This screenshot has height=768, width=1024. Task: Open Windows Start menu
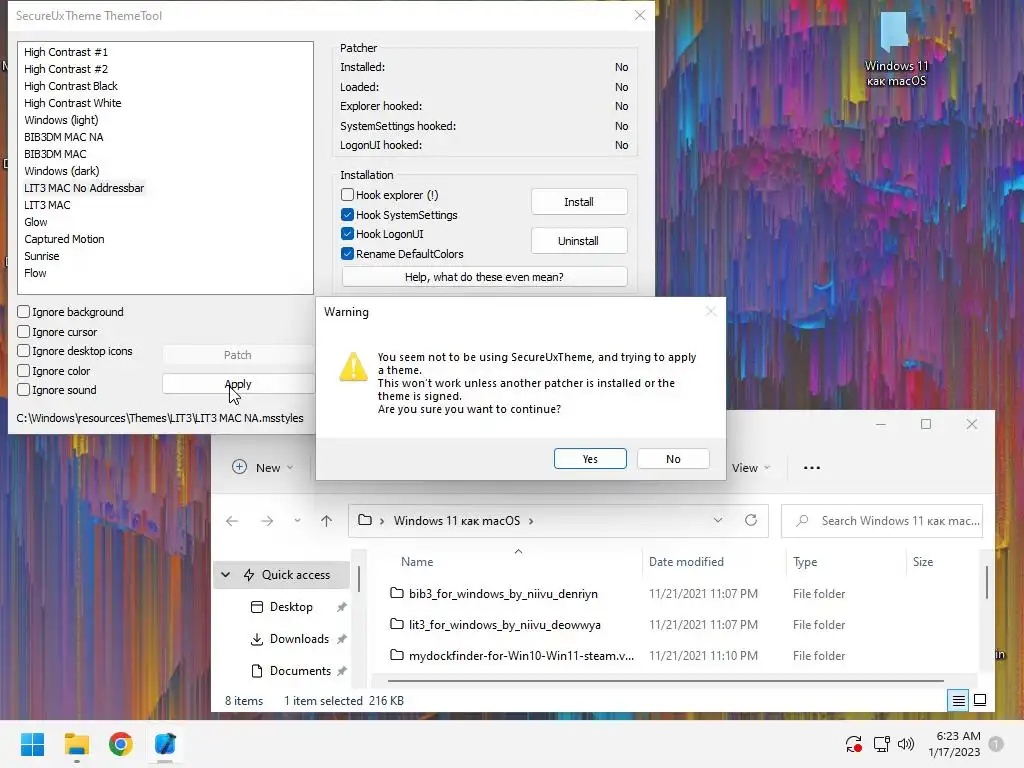33,744
